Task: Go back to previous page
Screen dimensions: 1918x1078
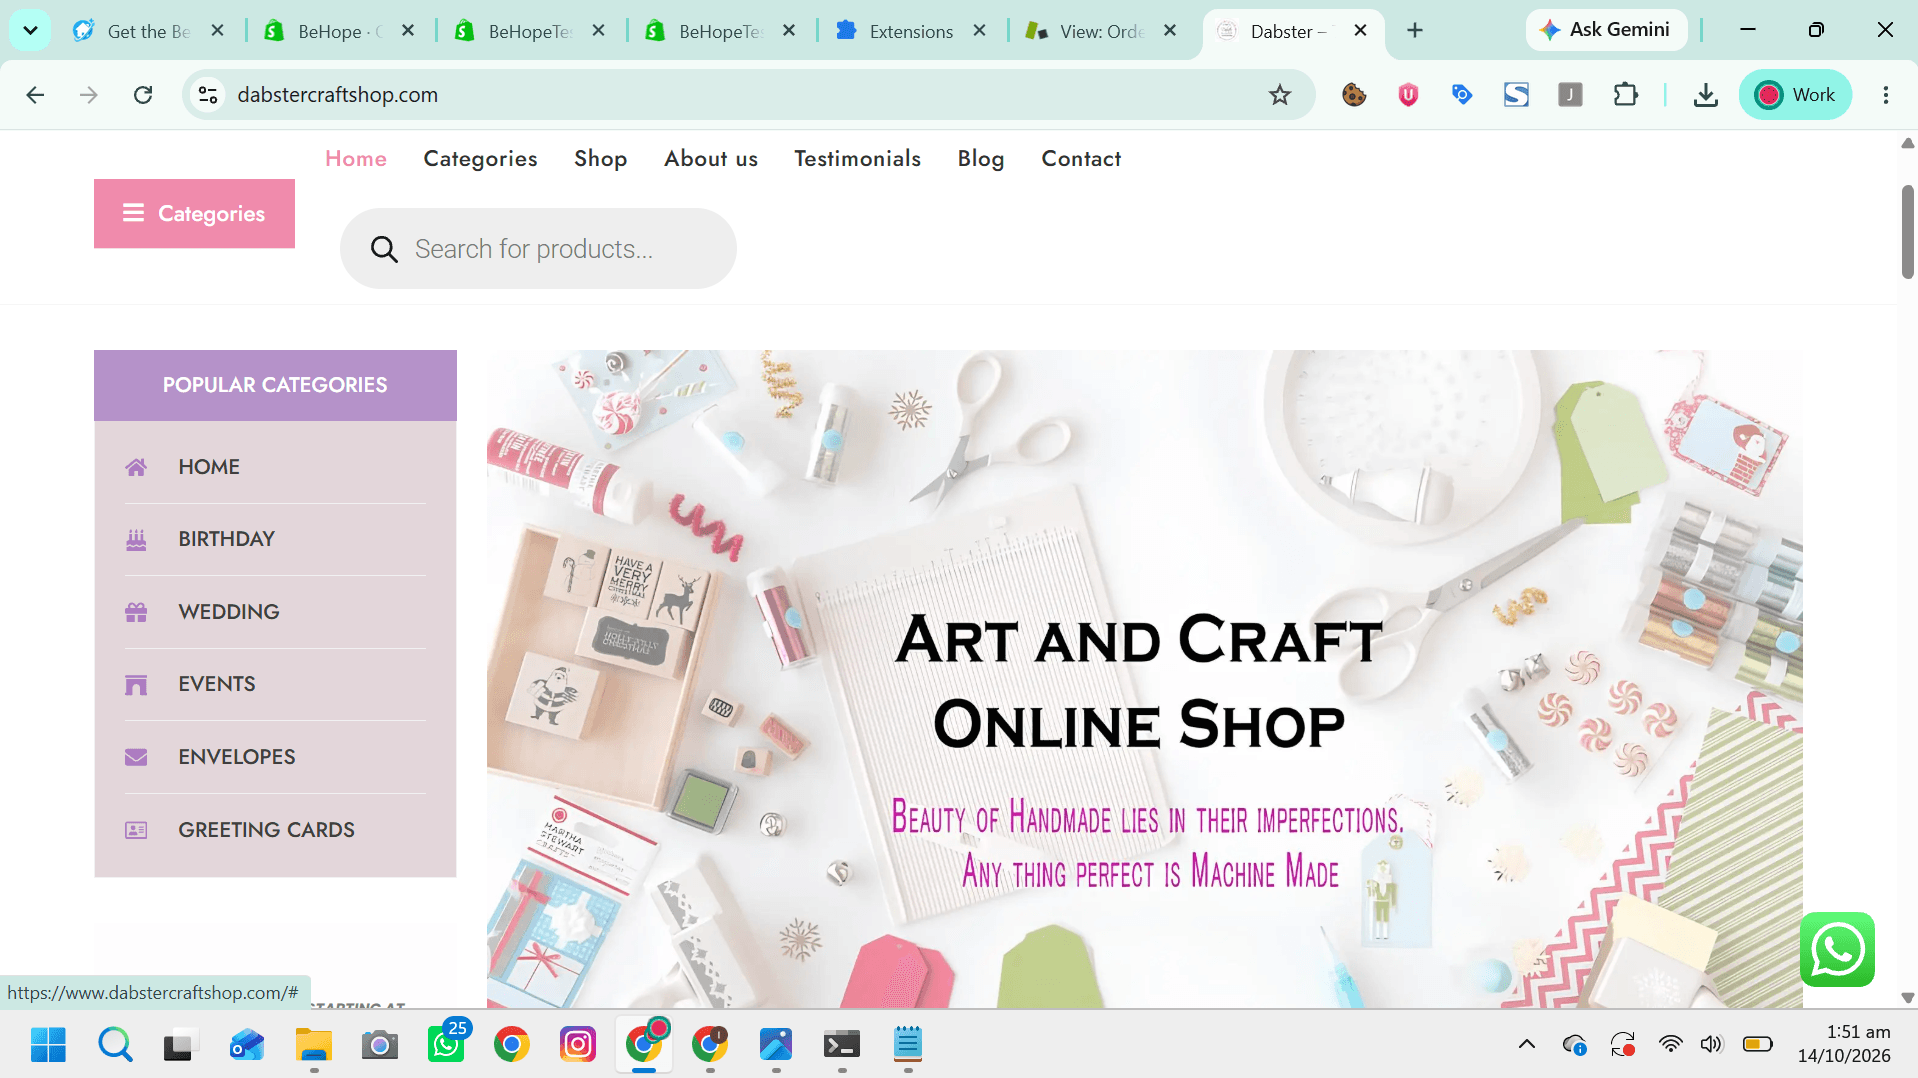Action: [x=36, y=95]
